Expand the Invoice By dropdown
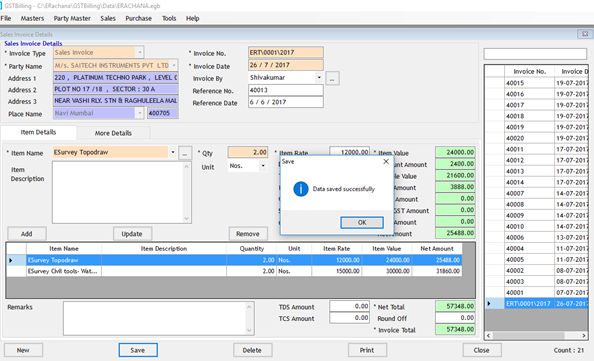This screenshot has height=361, width=594. tap(319, 77)
